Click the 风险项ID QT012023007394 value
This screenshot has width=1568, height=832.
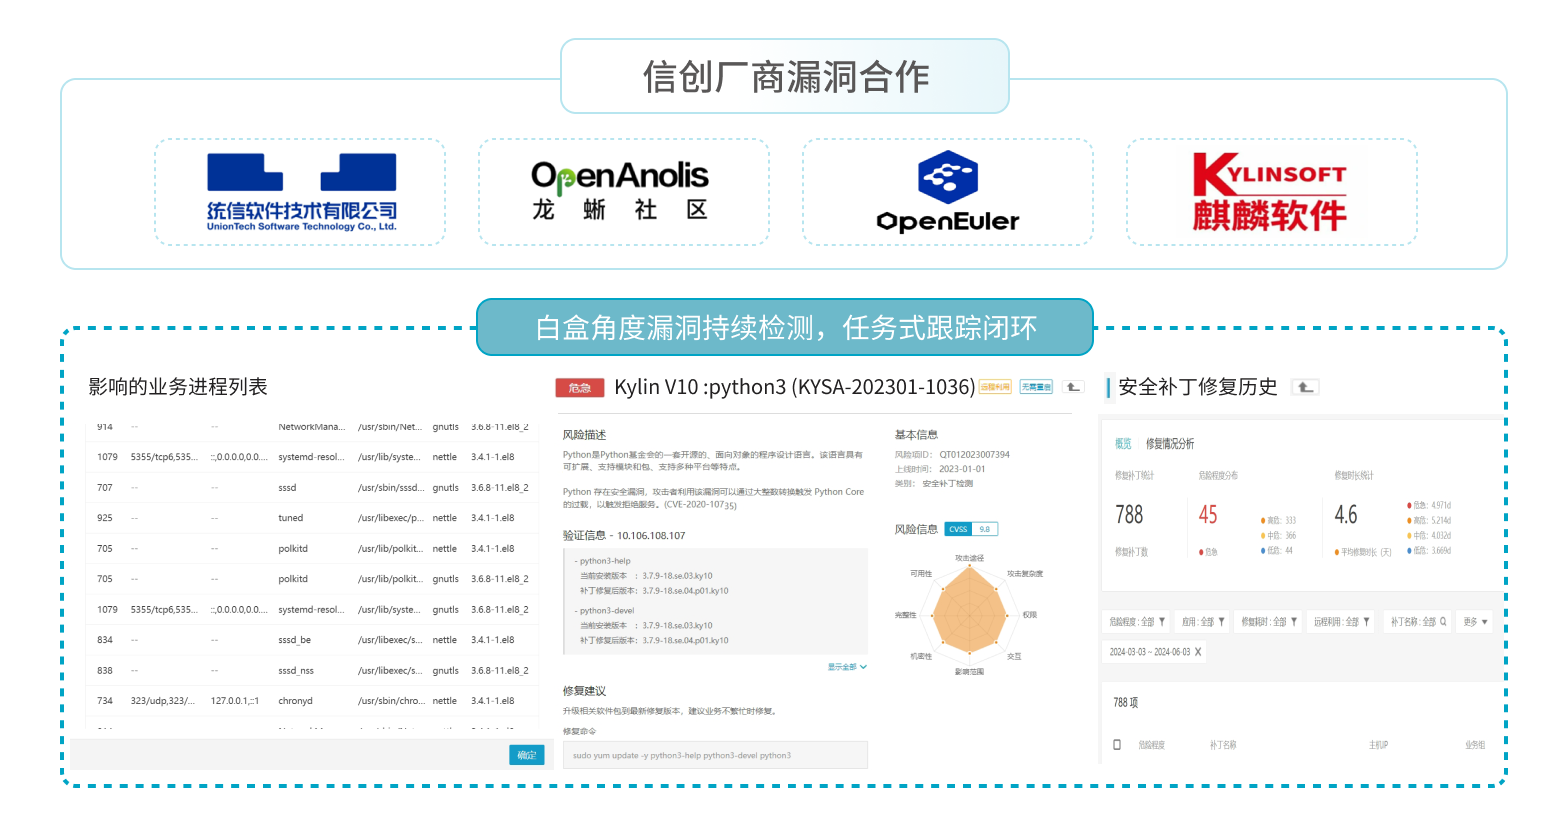[x=975, y=455]
